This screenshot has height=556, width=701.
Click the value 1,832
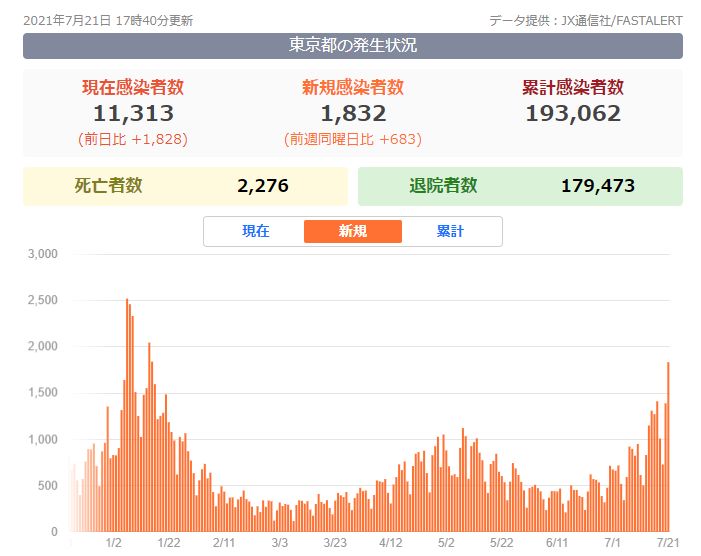[x=353, y=114]
